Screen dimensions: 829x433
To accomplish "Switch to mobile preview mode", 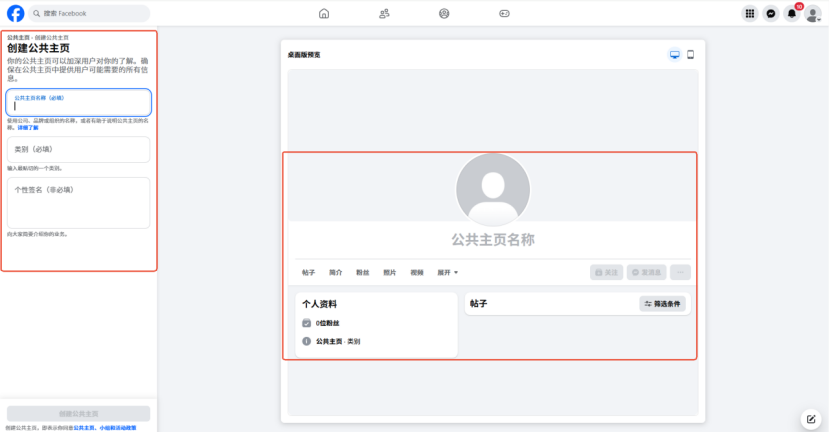I will [690, 54].
